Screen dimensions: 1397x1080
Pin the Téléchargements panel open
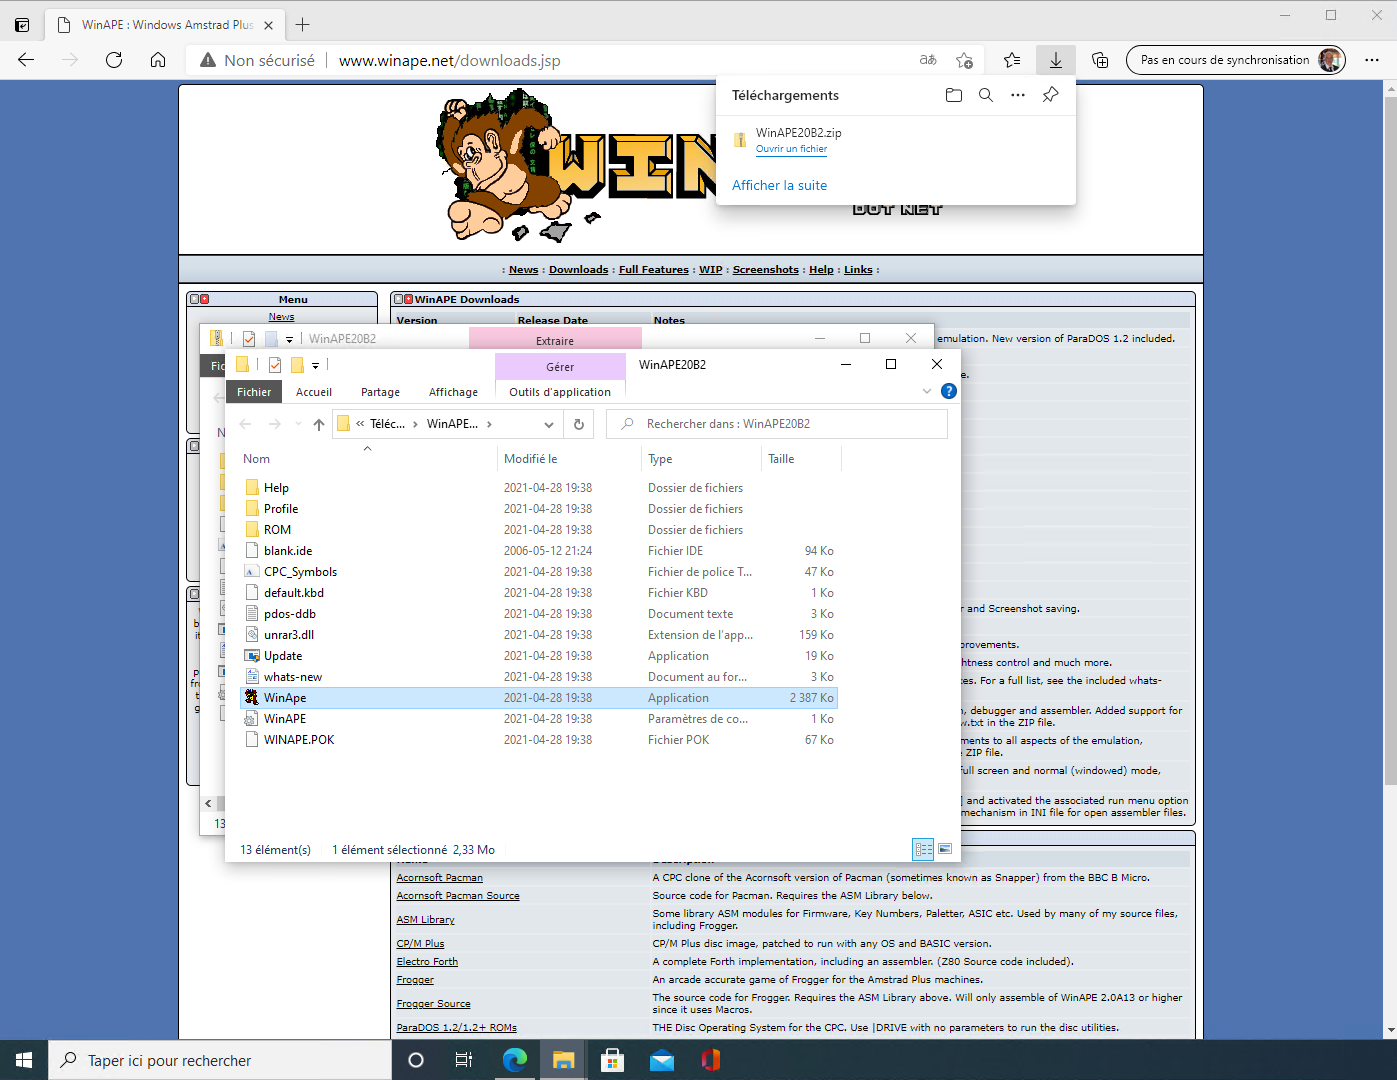(1050, 95)
